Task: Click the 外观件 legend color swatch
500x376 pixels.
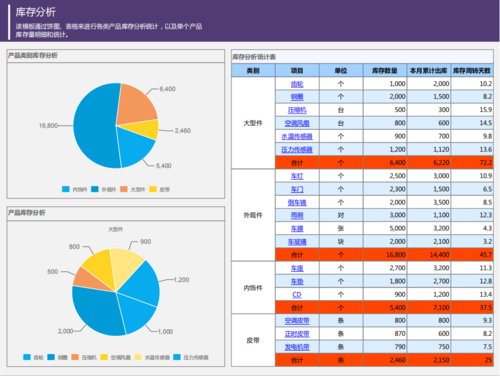Action: click(x=95, y=189)
